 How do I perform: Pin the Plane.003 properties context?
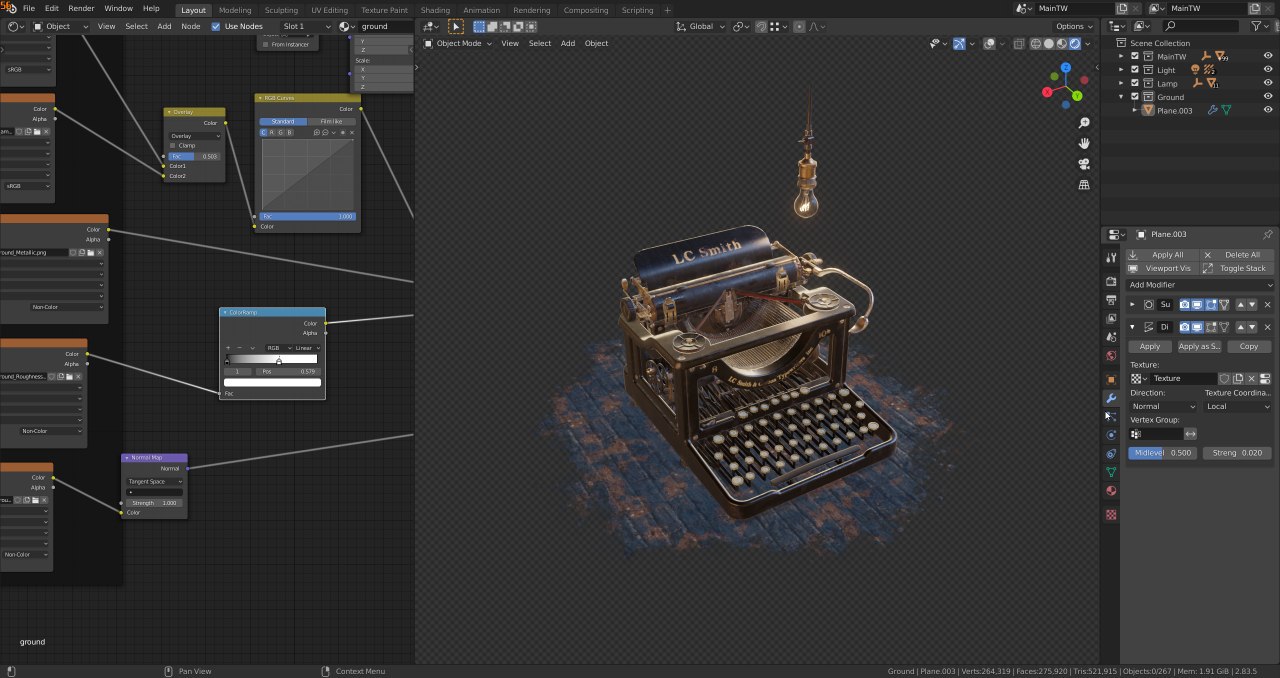1268,234
